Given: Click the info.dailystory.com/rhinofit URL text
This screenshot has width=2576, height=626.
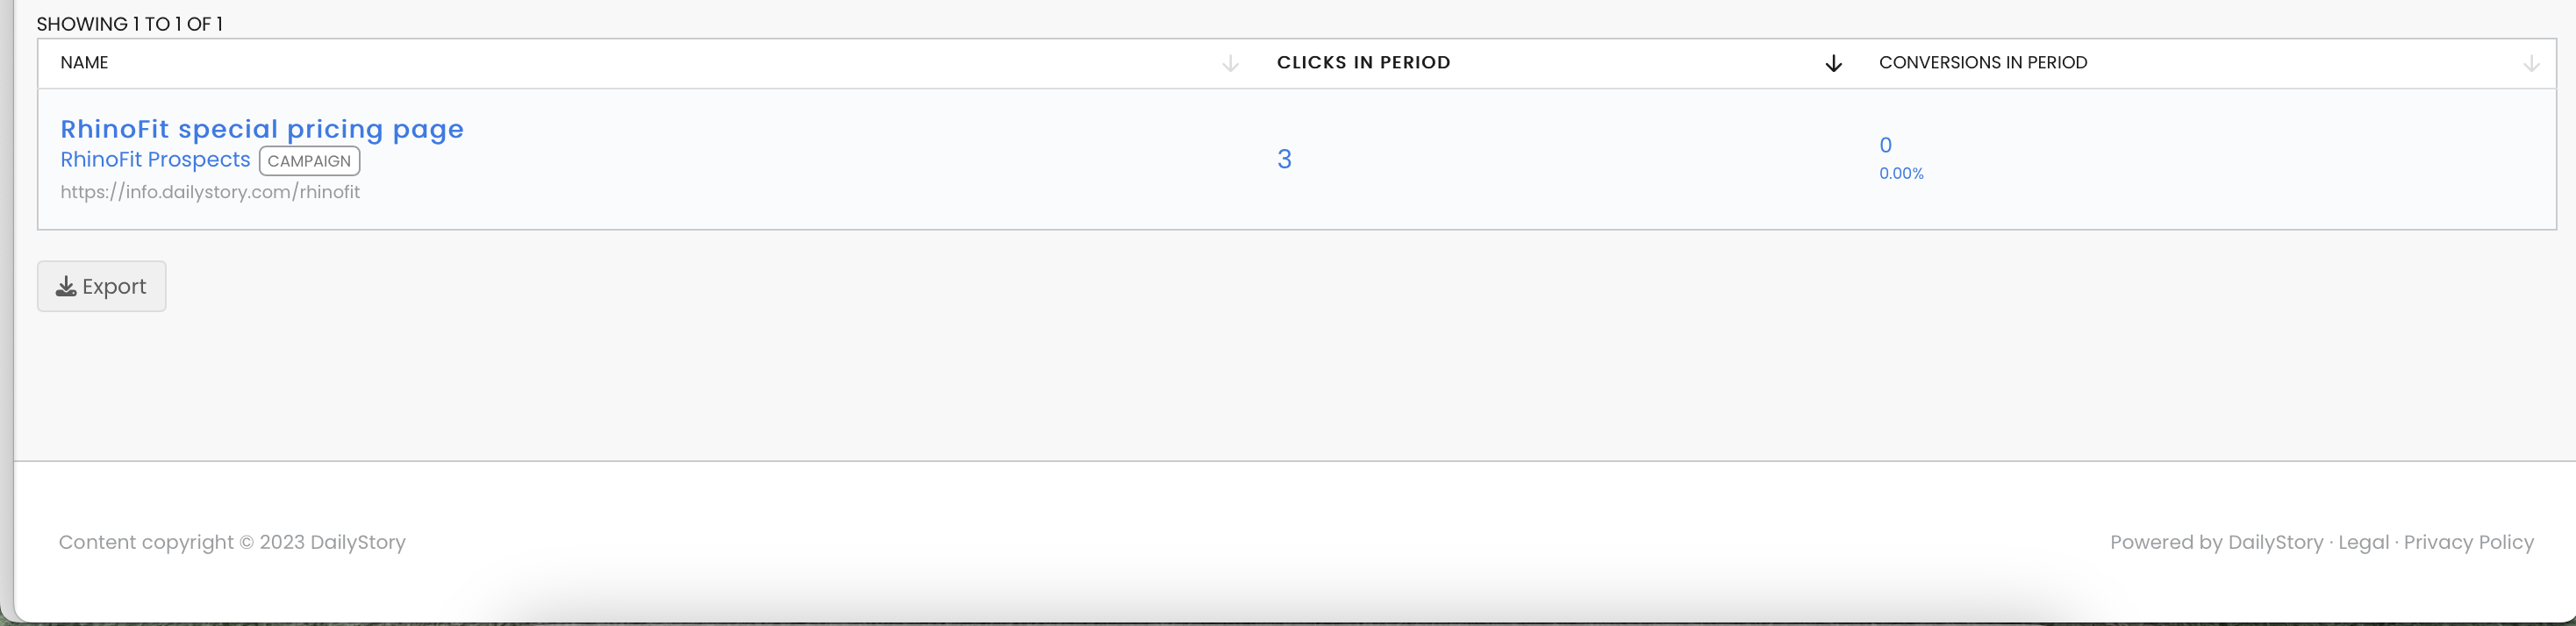Looking at the screenshot, I should point(210,192).
